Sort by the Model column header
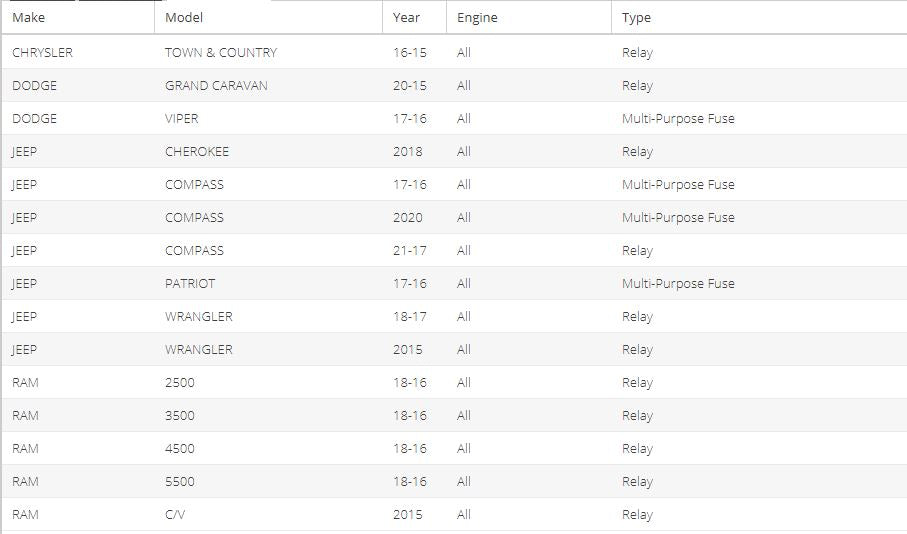 [268, 17]
